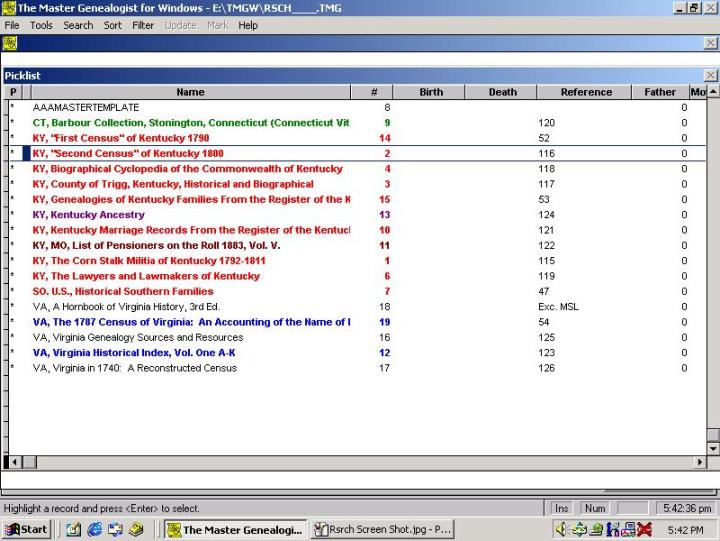
Task: Select VA, Virginia Historical Index row
Action: (x=357, y=353)
